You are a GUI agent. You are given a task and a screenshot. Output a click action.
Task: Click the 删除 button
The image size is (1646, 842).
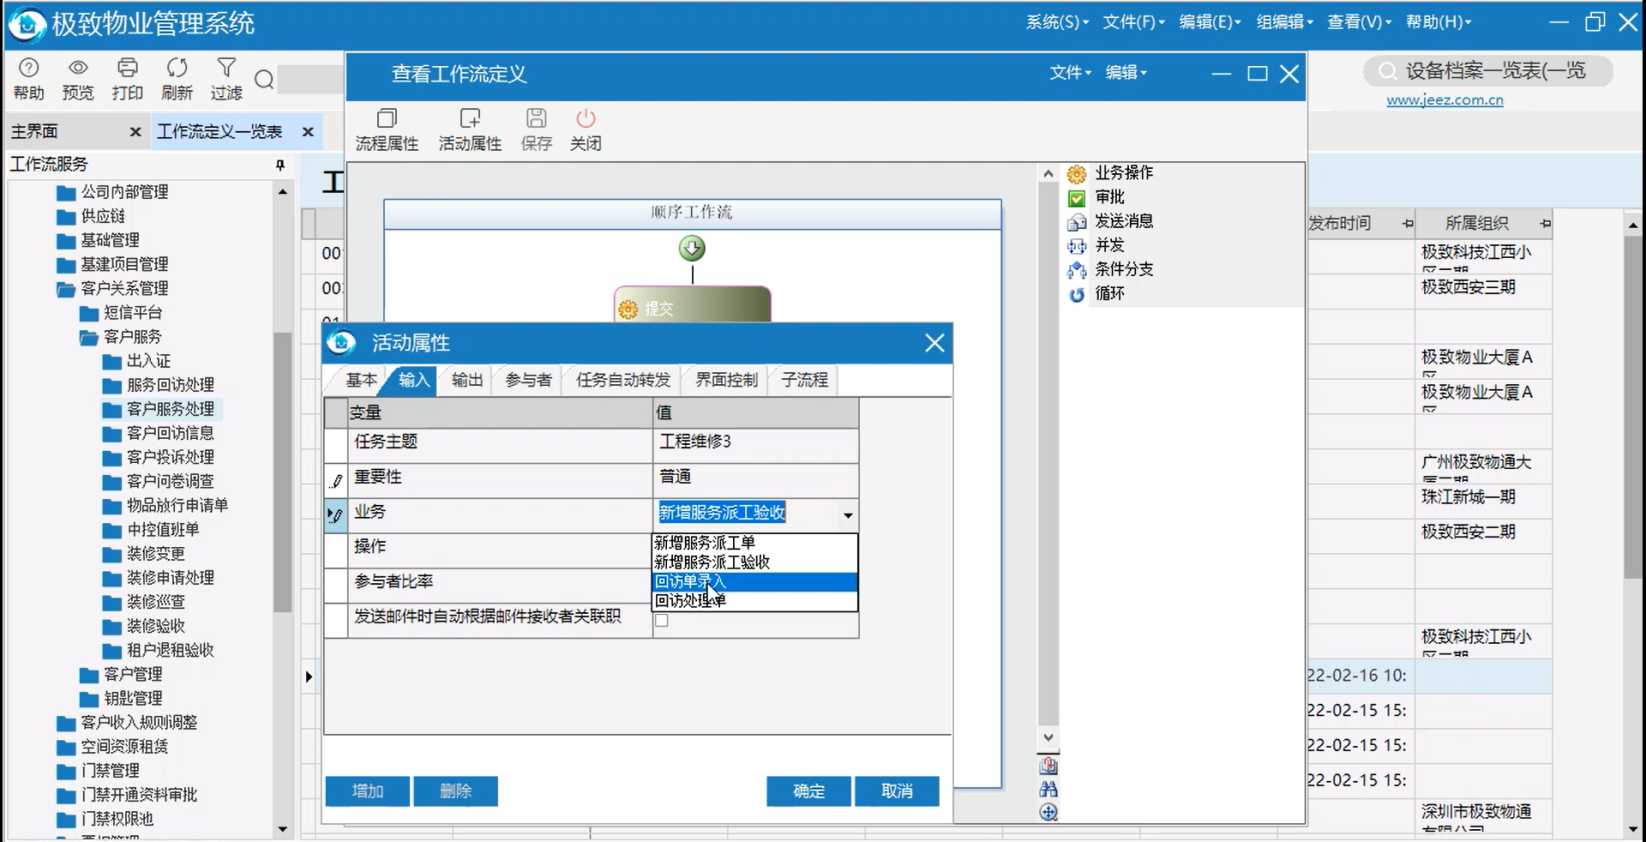click(455, 791)
